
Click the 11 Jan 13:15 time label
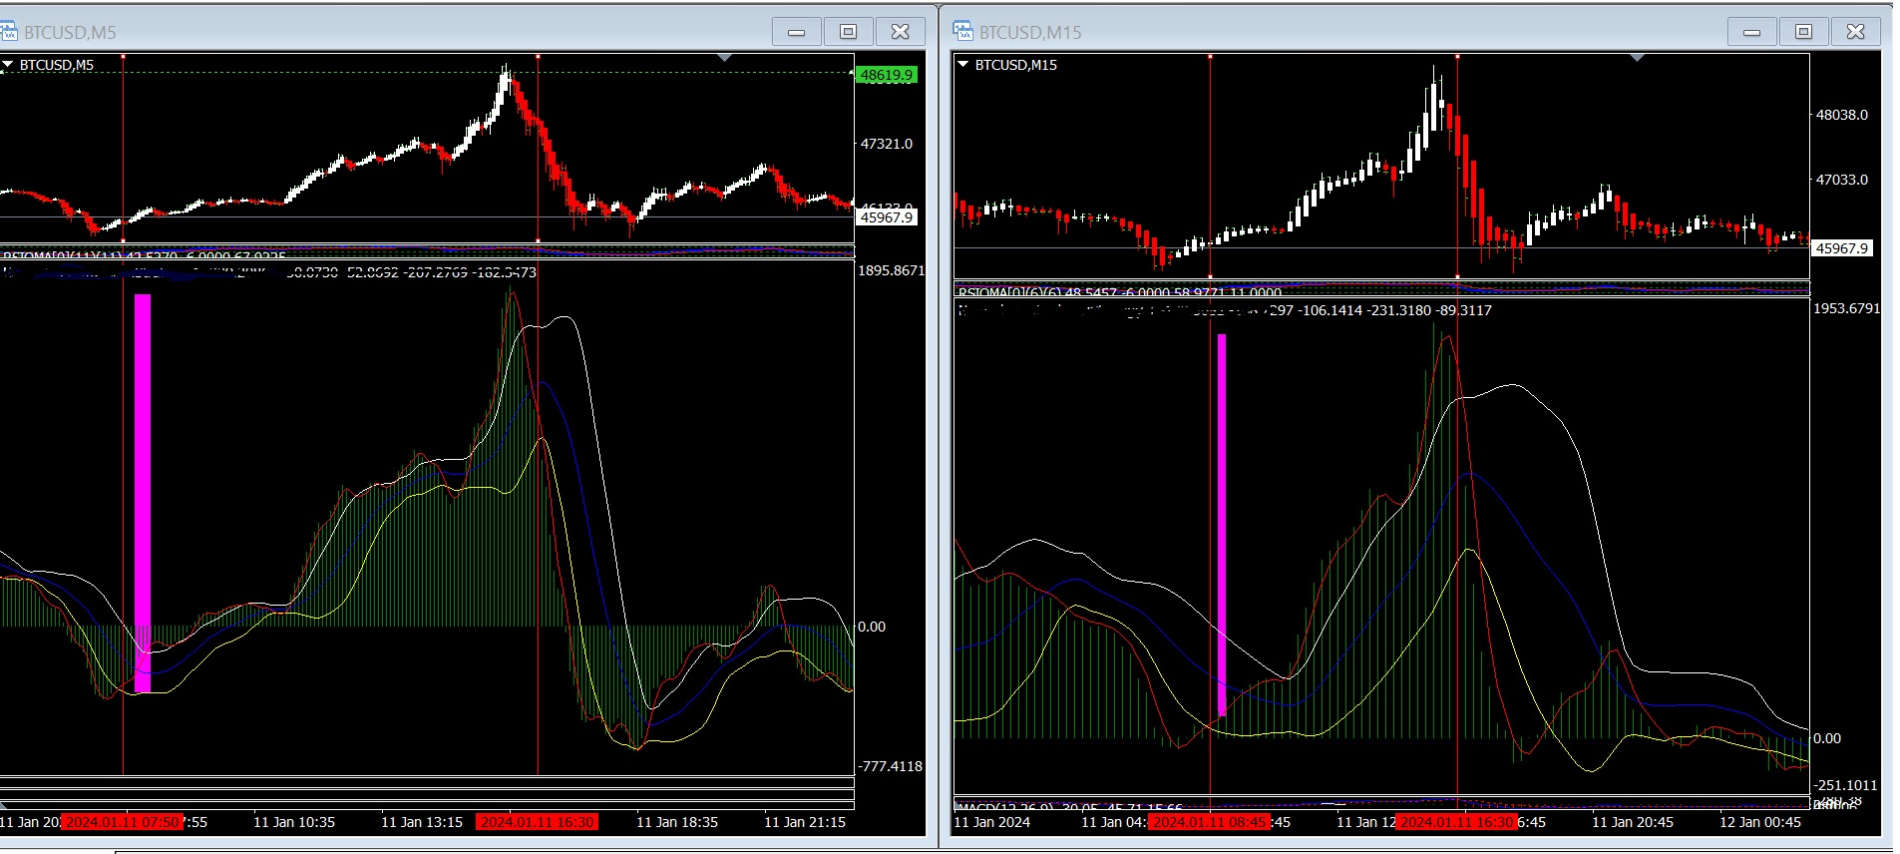422,822
